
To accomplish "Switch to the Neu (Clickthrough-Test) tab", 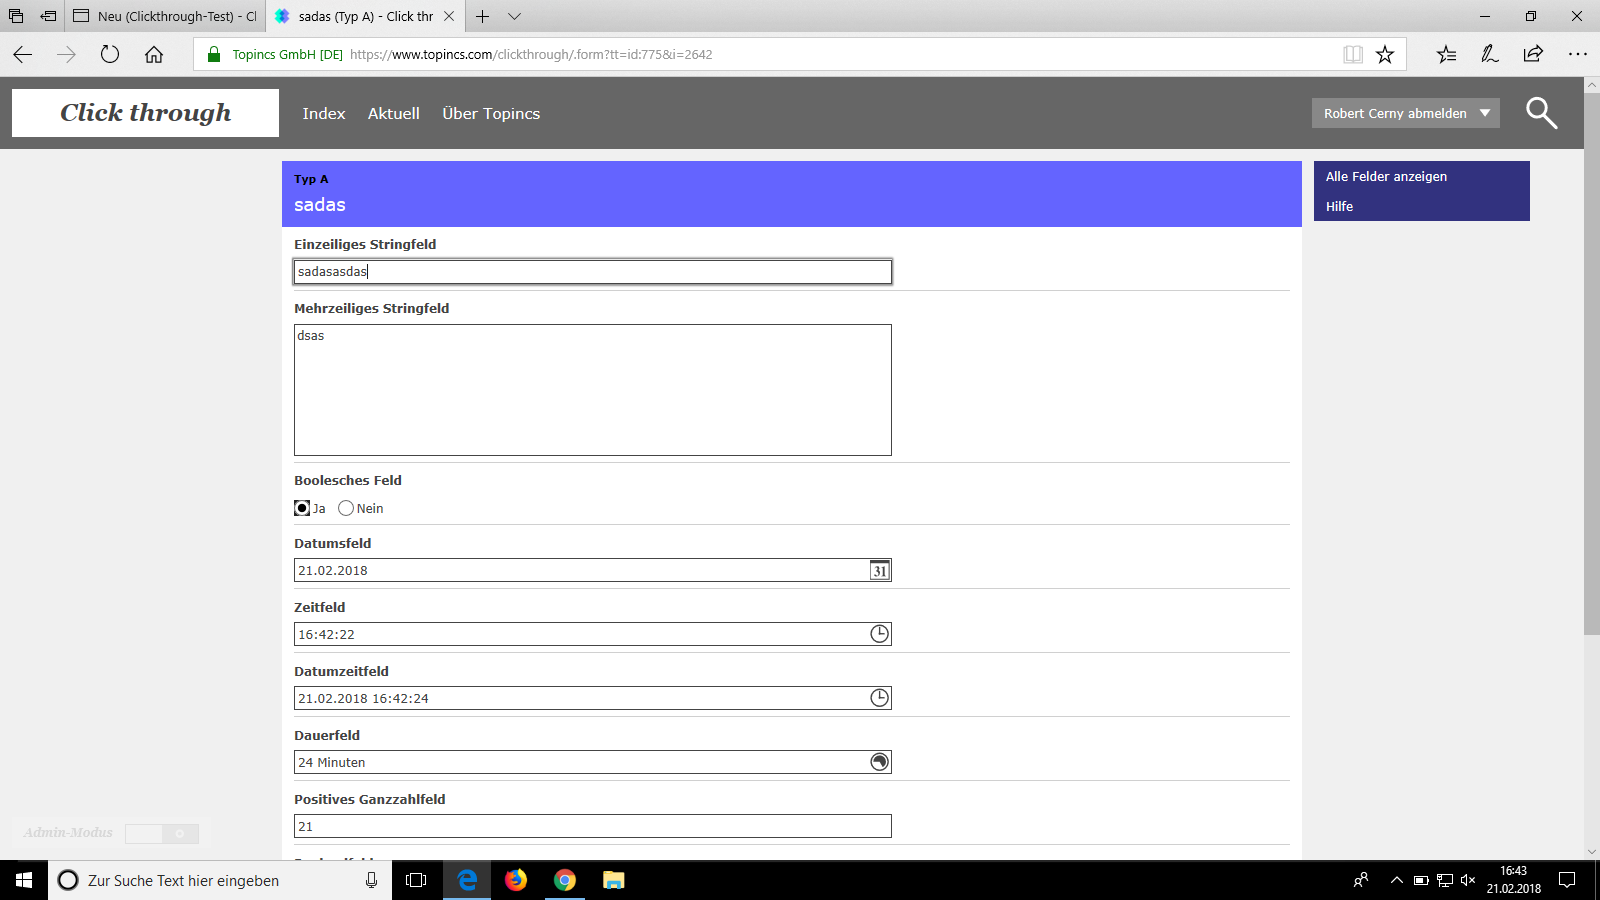I will tap(166, 17).
